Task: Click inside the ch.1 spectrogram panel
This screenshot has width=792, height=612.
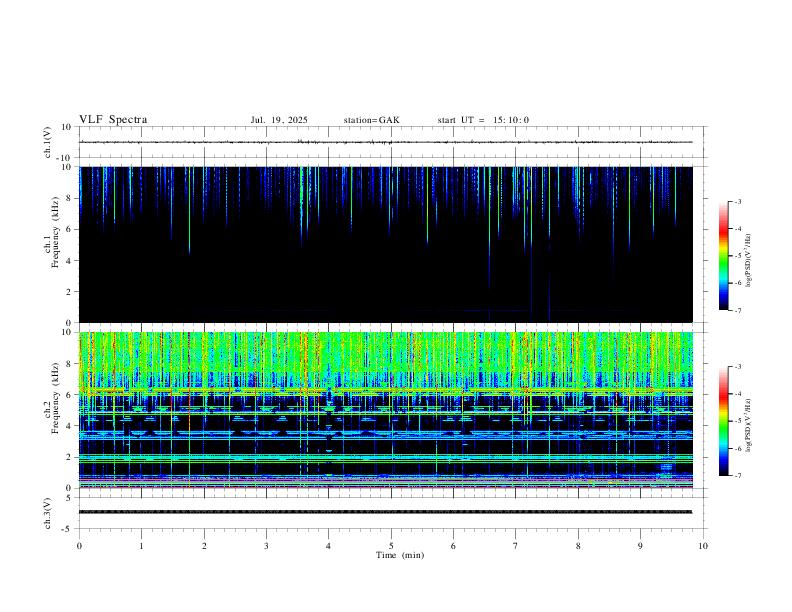Action: point(385,244)
